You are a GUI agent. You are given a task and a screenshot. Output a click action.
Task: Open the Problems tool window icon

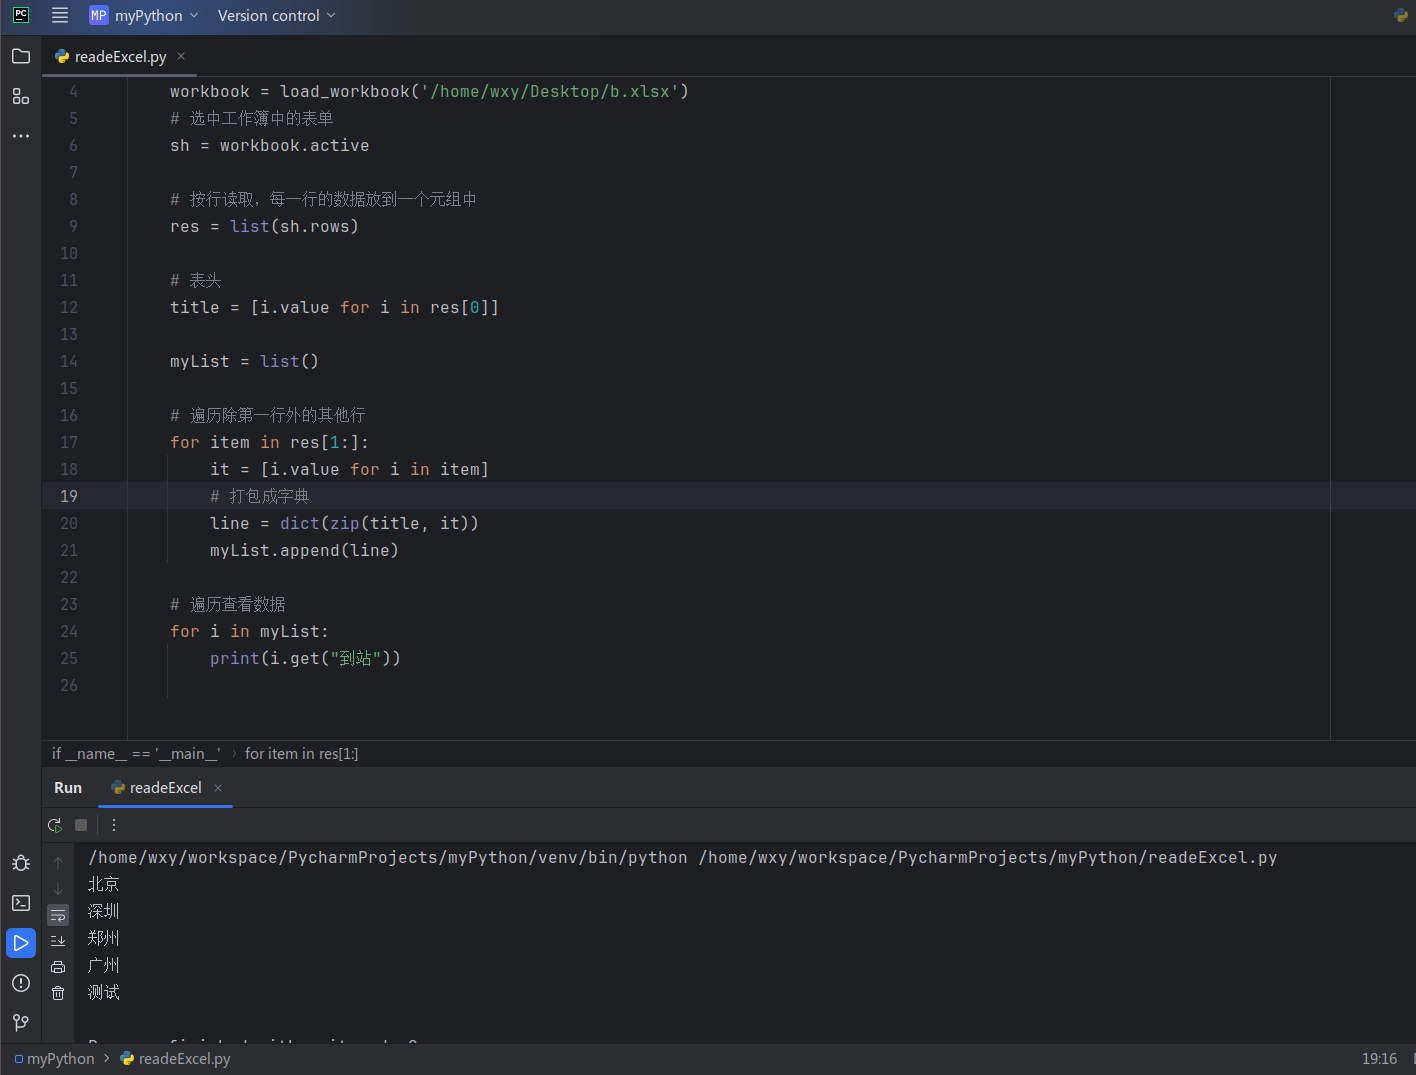tap(20, 983)
